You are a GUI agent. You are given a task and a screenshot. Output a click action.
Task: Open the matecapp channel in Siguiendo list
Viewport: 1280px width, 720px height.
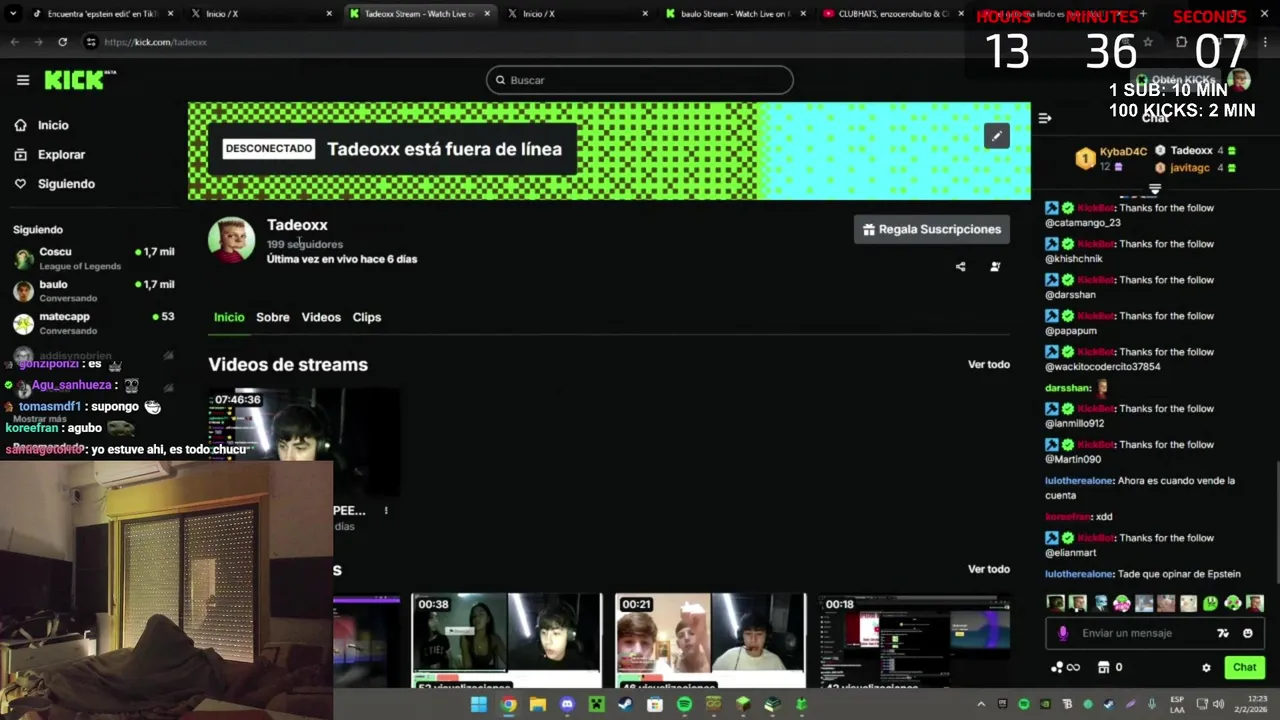pyautogui.click(x=94, y=323)
